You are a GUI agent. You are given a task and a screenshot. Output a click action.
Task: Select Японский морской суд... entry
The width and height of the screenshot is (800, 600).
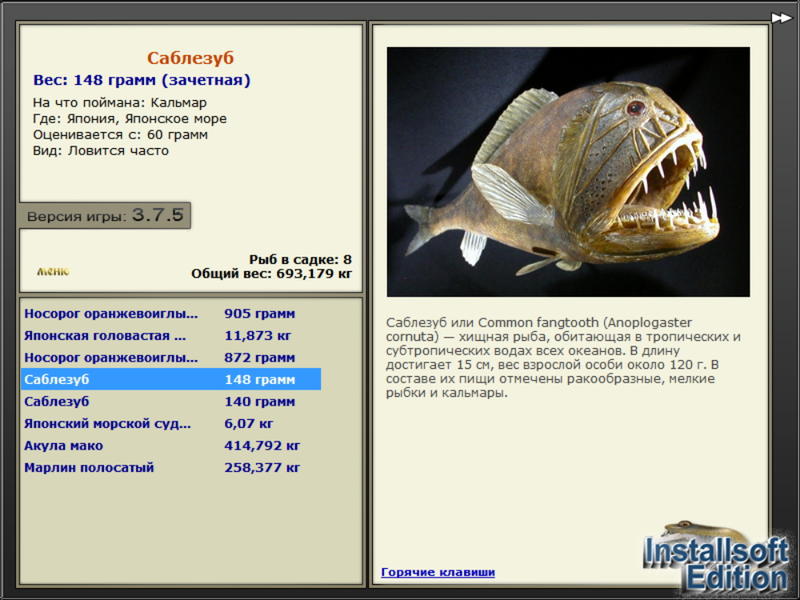point(171,423)
